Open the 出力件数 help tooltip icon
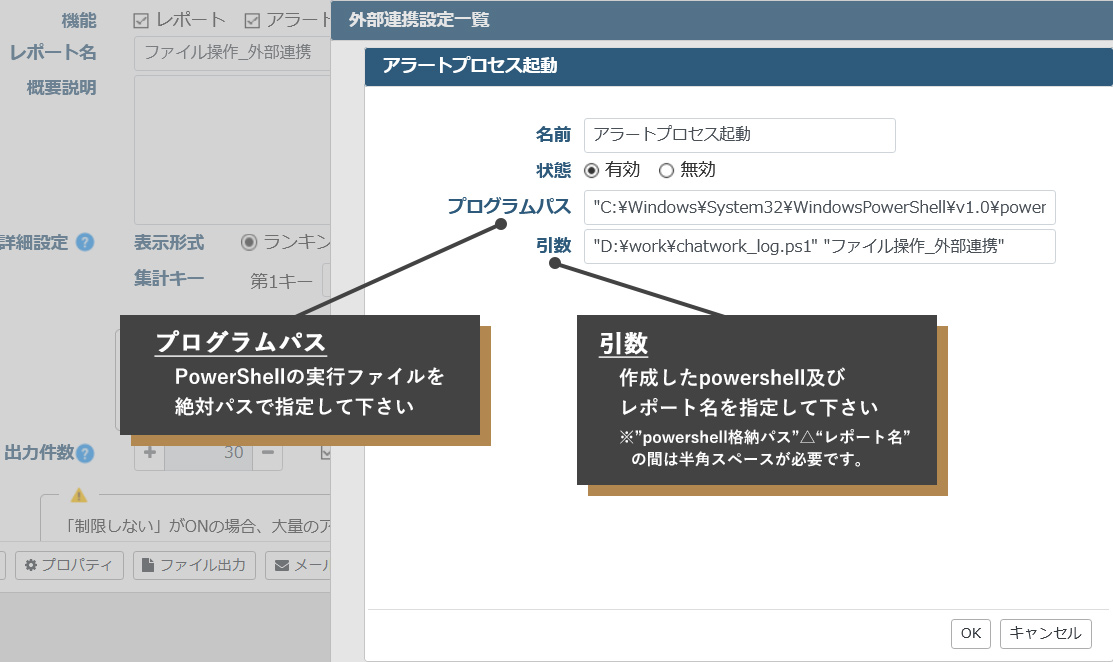The image size is (1113, 662). click(84, 454)
